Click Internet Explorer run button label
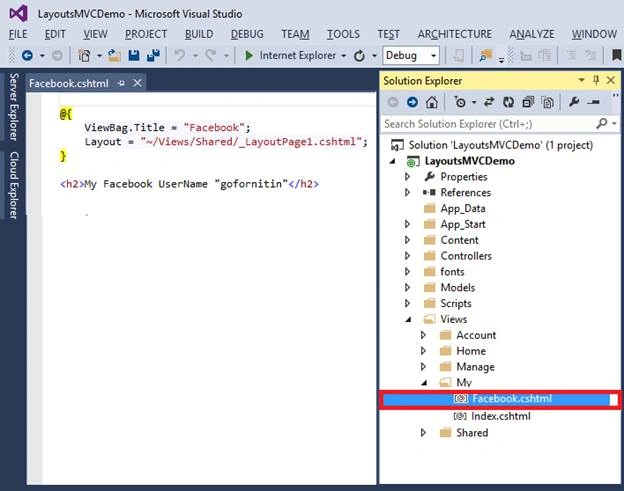The height and width of the screenshot is (491, 624). coord(298,55)
